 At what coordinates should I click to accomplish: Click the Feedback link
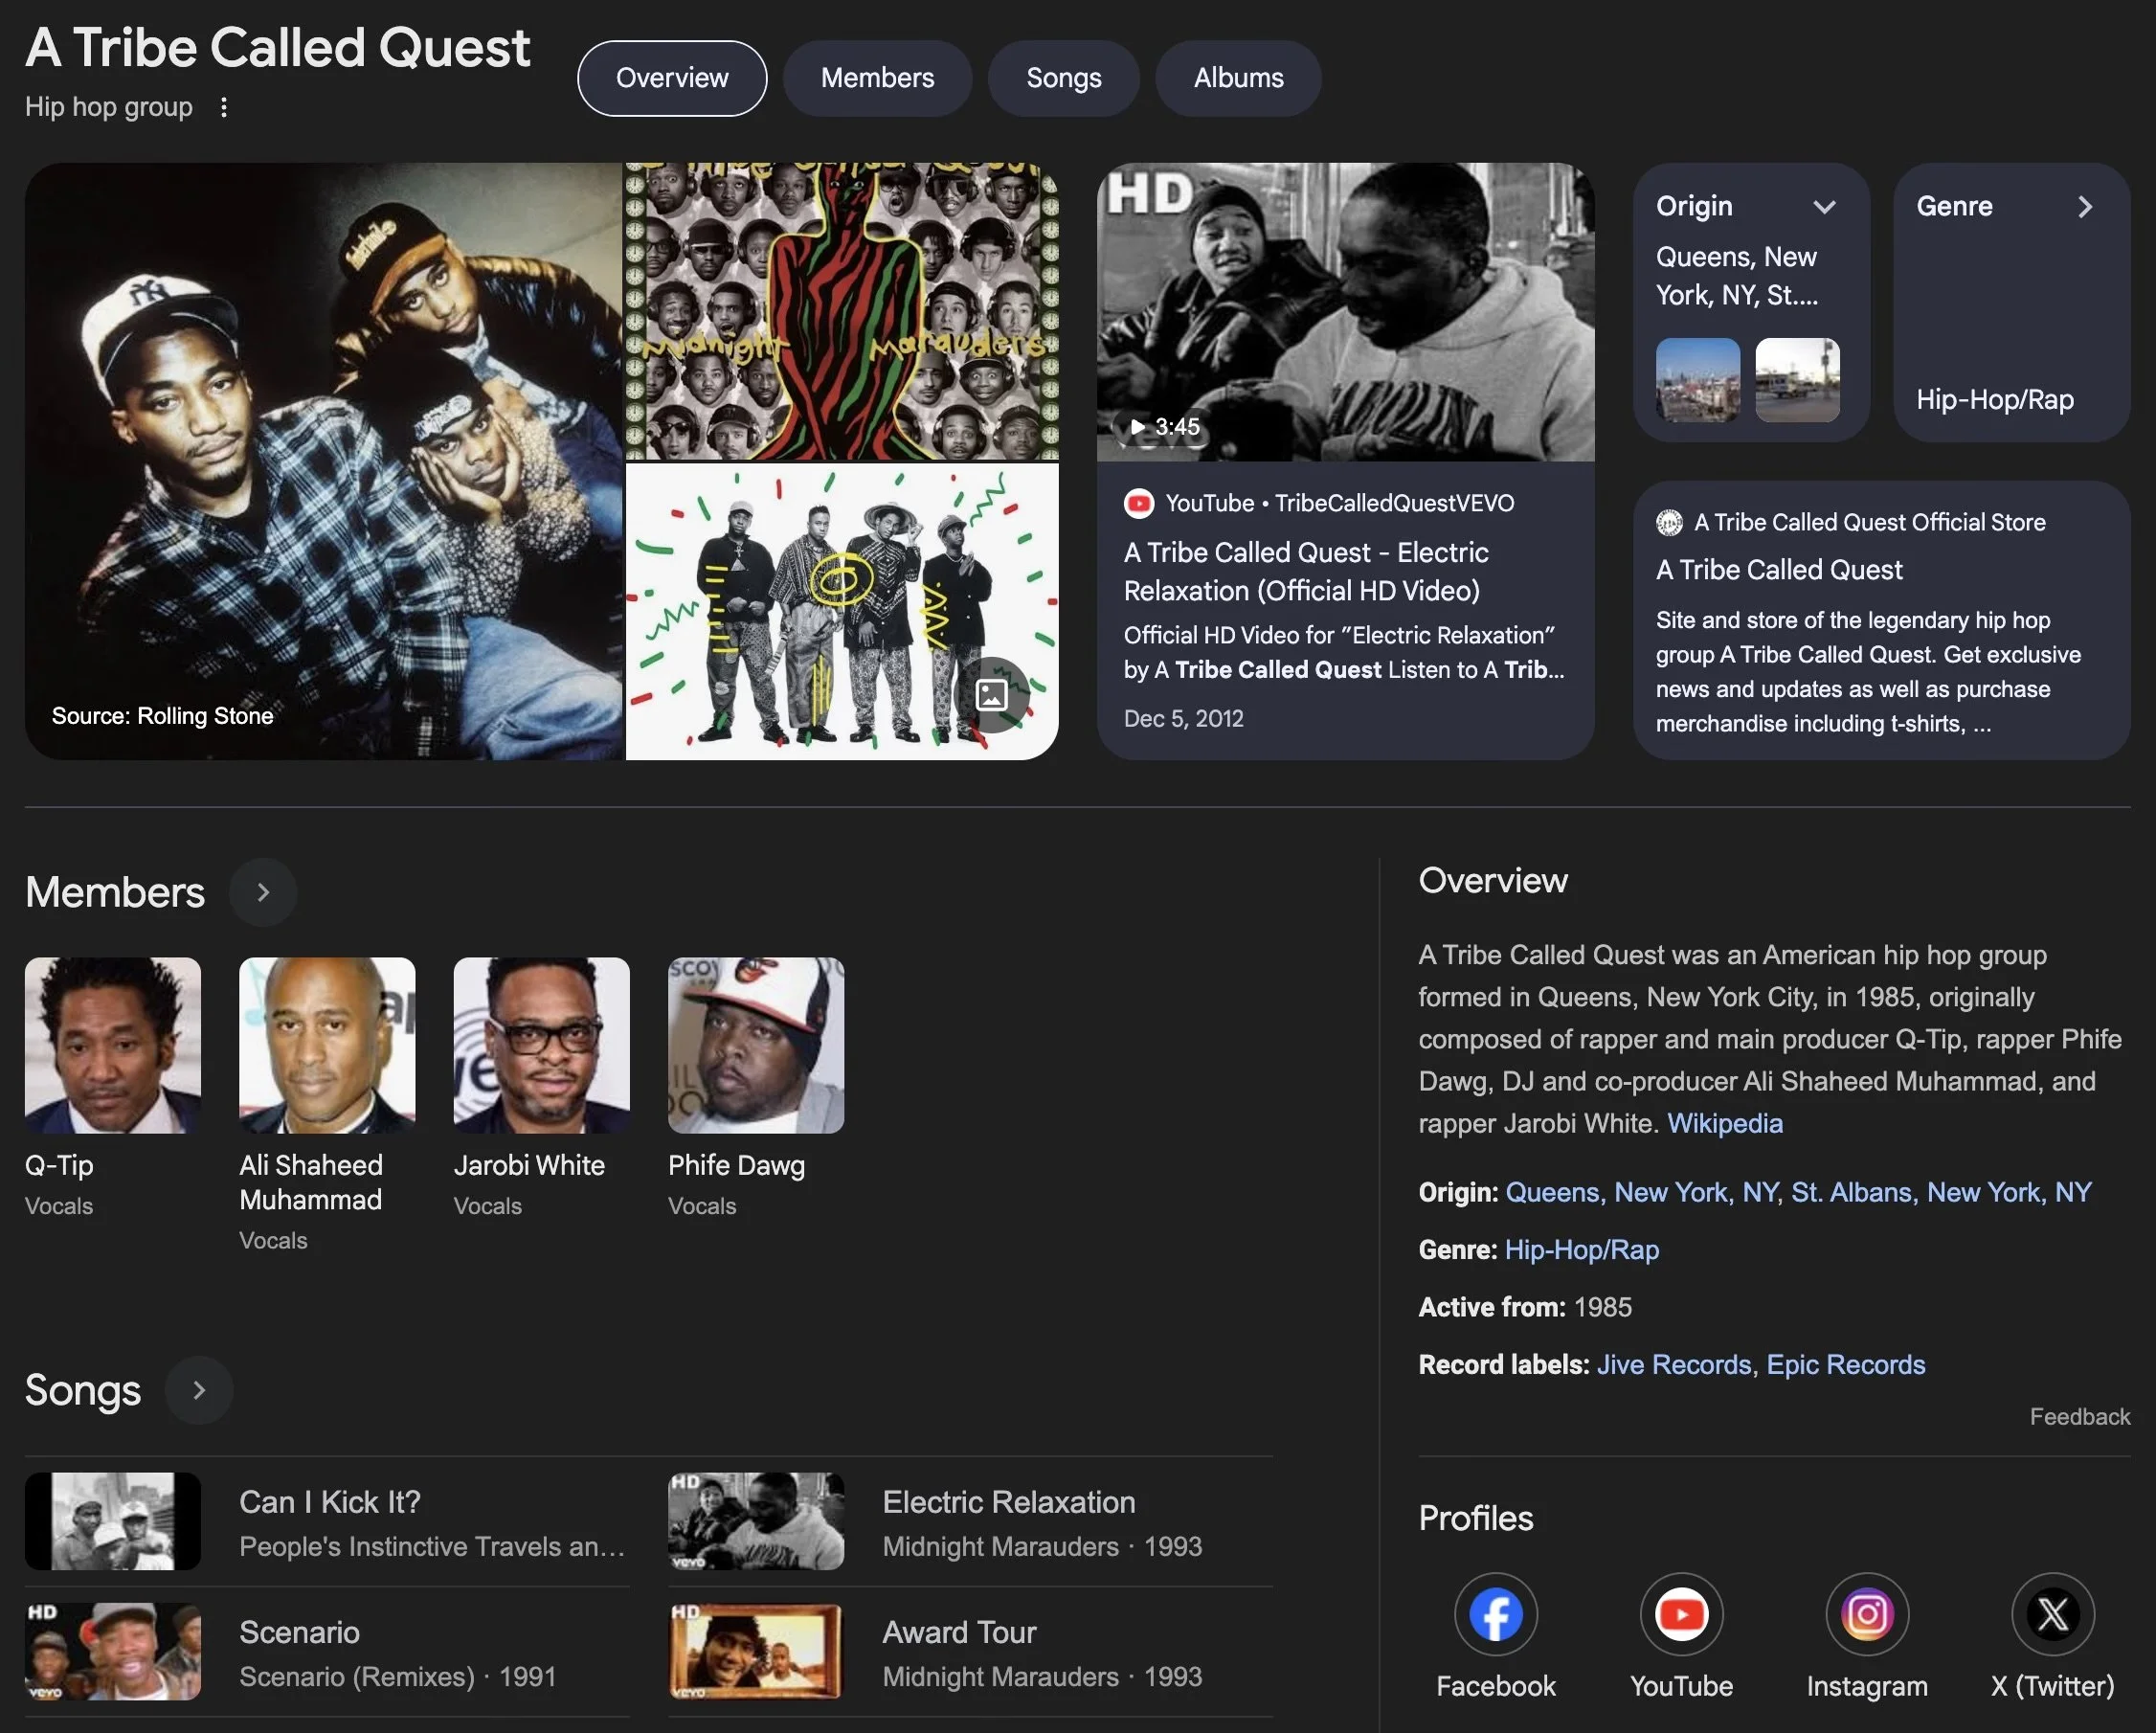point(2079,1416)
